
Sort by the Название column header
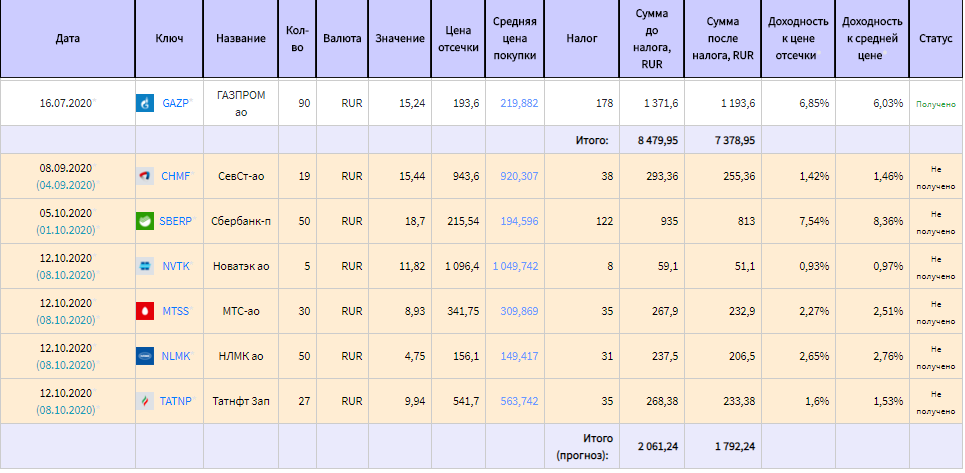[x=241, y=38]
